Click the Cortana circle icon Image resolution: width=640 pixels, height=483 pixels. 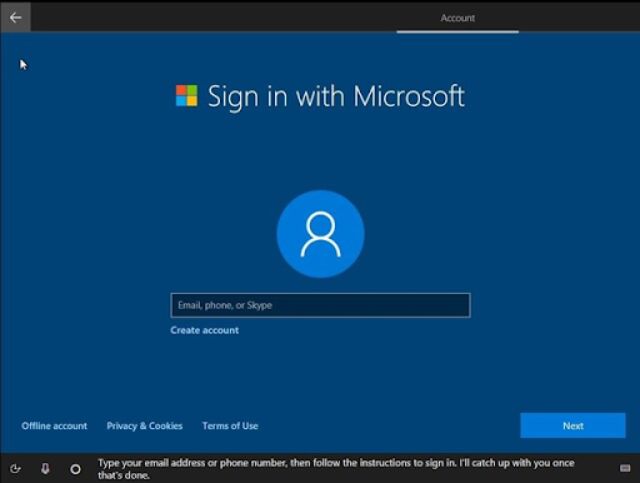point(76,469)
